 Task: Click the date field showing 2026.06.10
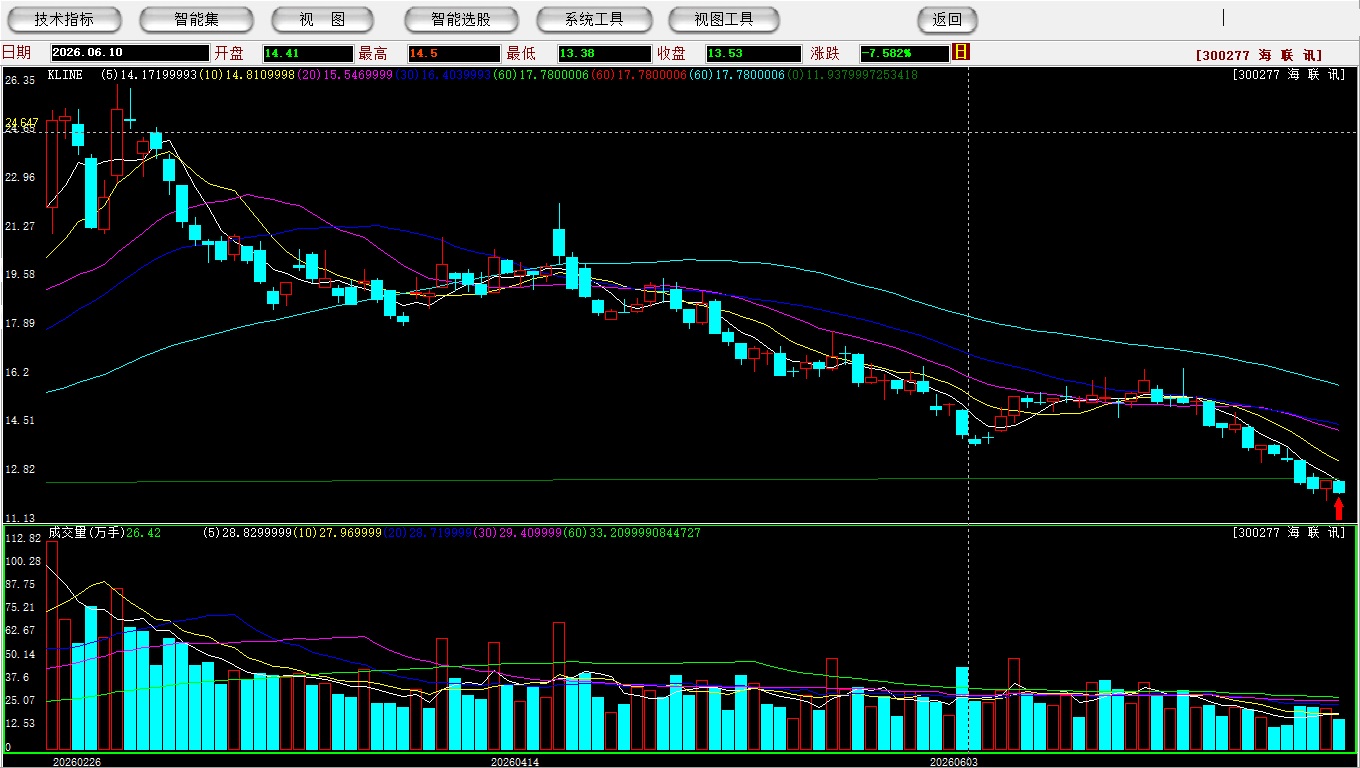click(130, 53)
